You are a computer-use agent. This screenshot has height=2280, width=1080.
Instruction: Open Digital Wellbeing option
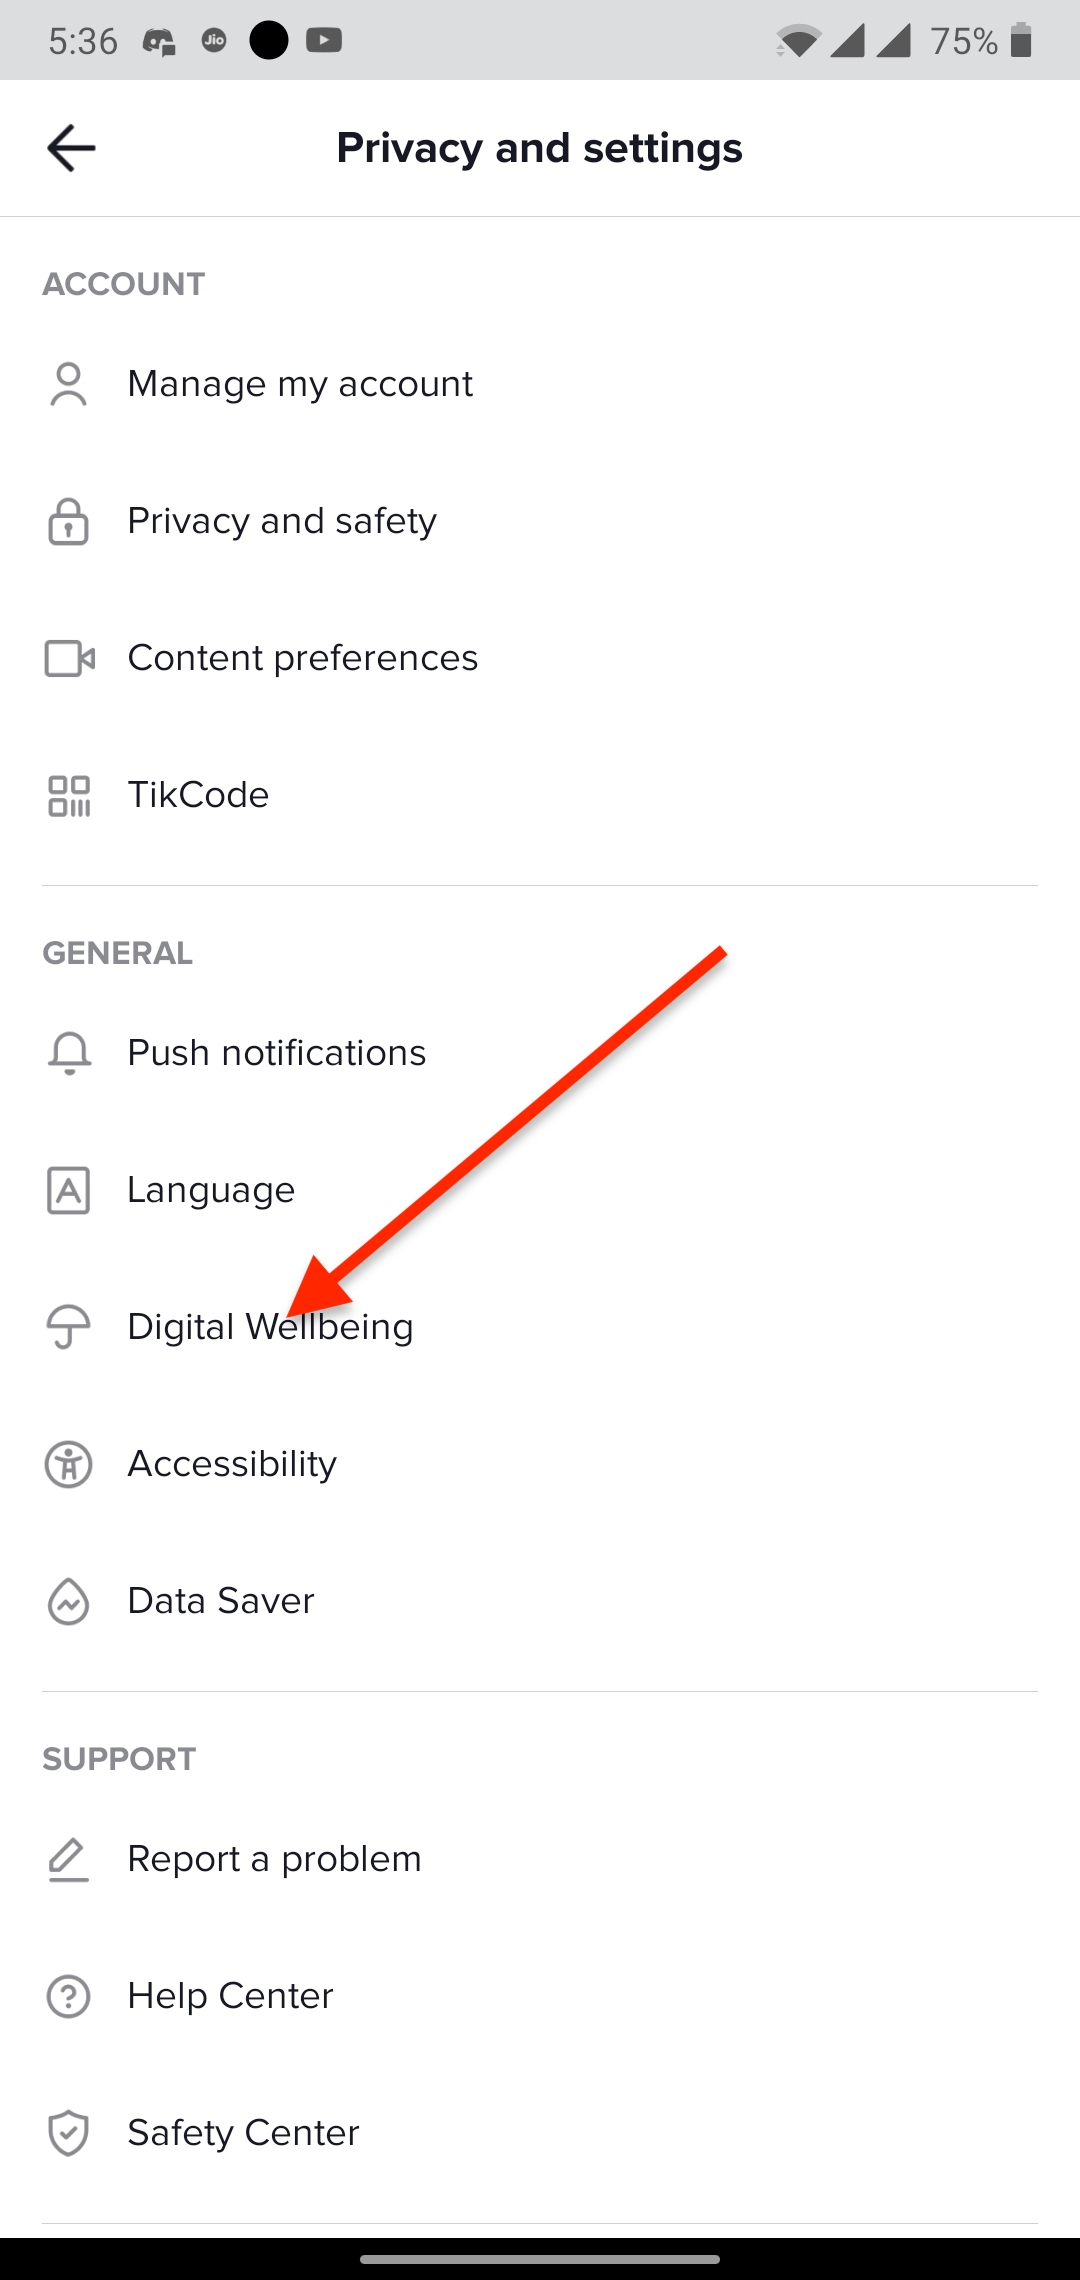tap(540, 1327)
